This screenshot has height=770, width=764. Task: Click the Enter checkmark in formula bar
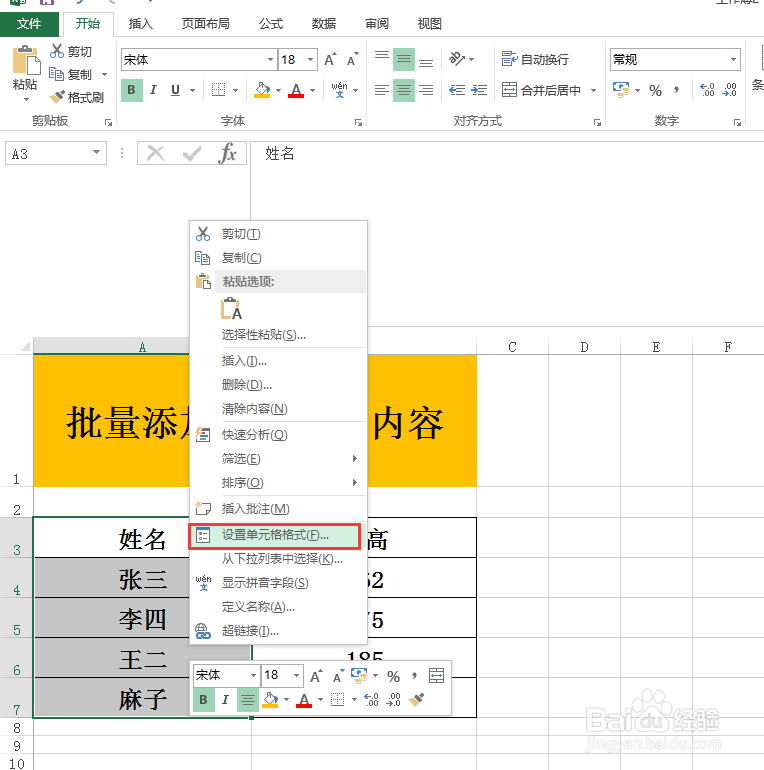pyautogui.click(x=191, y=153)
